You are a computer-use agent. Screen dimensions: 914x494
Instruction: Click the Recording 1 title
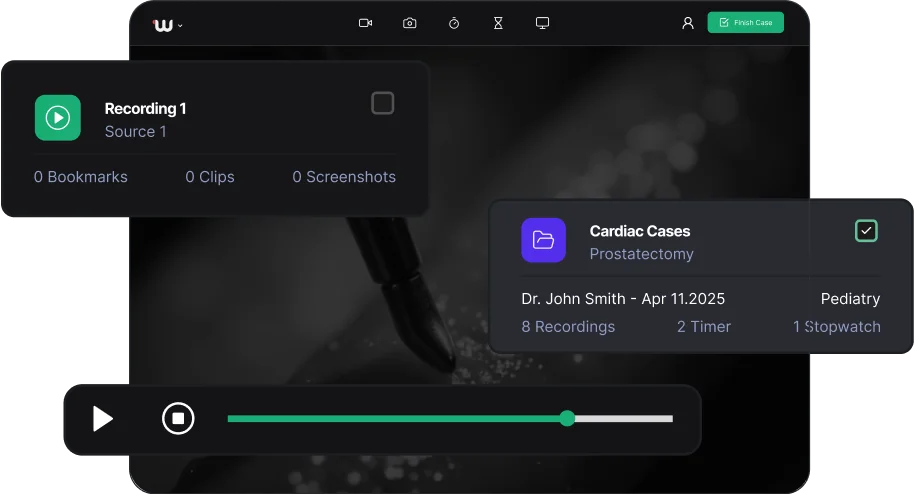(145, 108)
